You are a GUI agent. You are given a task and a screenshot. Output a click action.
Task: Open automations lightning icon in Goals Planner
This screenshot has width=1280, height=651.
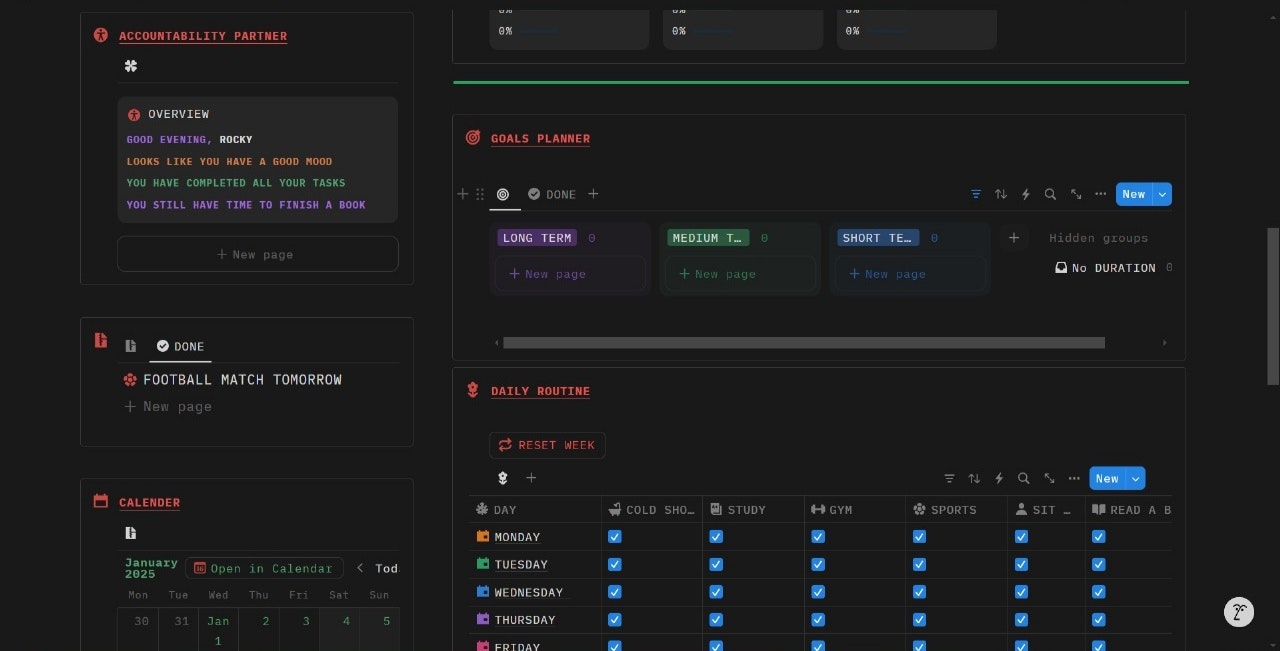click(1026, 194)
